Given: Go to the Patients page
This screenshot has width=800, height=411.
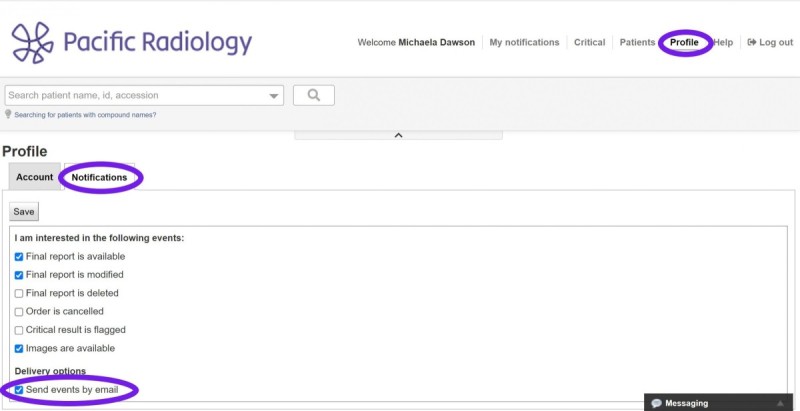Looking at the screenshot, I should [637, 42].
